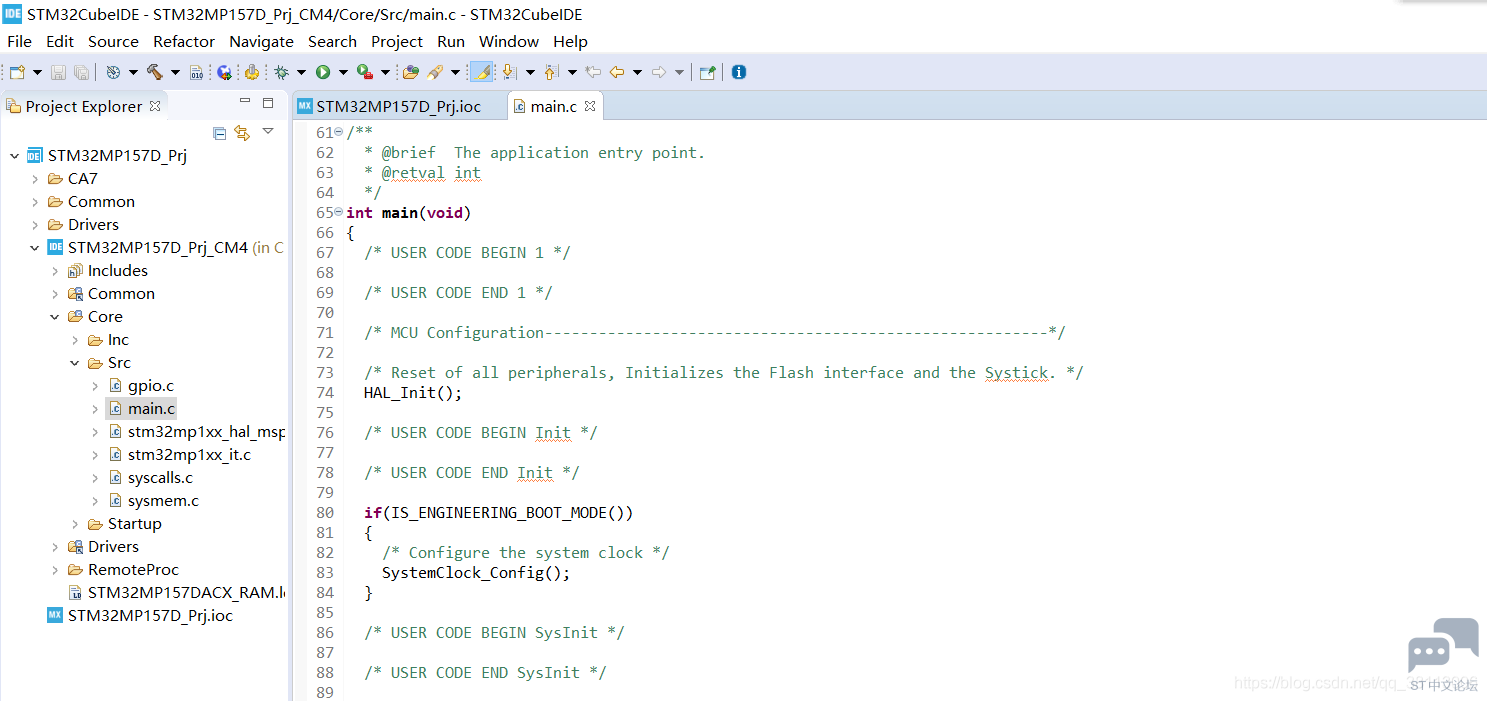Screen dimensions: 1487x701
Task: Open the New dropdown arrow
Action: click(37, 72)
